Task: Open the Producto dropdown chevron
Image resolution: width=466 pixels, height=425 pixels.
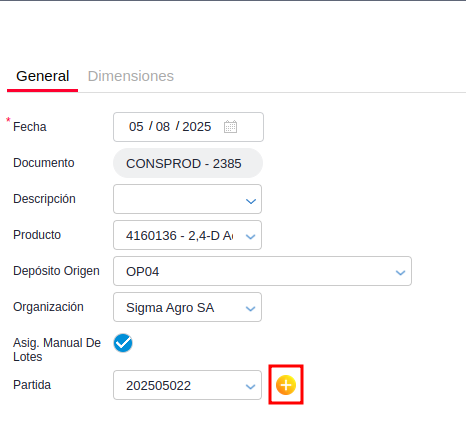Action: pos(251,237)
